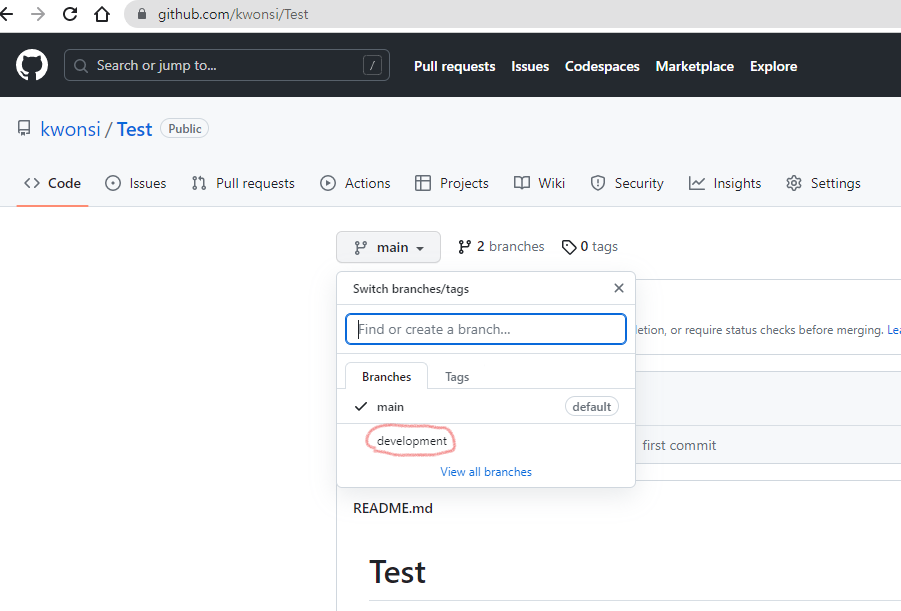Viewport: 901px width, 611px height.
Task: Switch to the Branches tab in popup
Action: [386, 376]
